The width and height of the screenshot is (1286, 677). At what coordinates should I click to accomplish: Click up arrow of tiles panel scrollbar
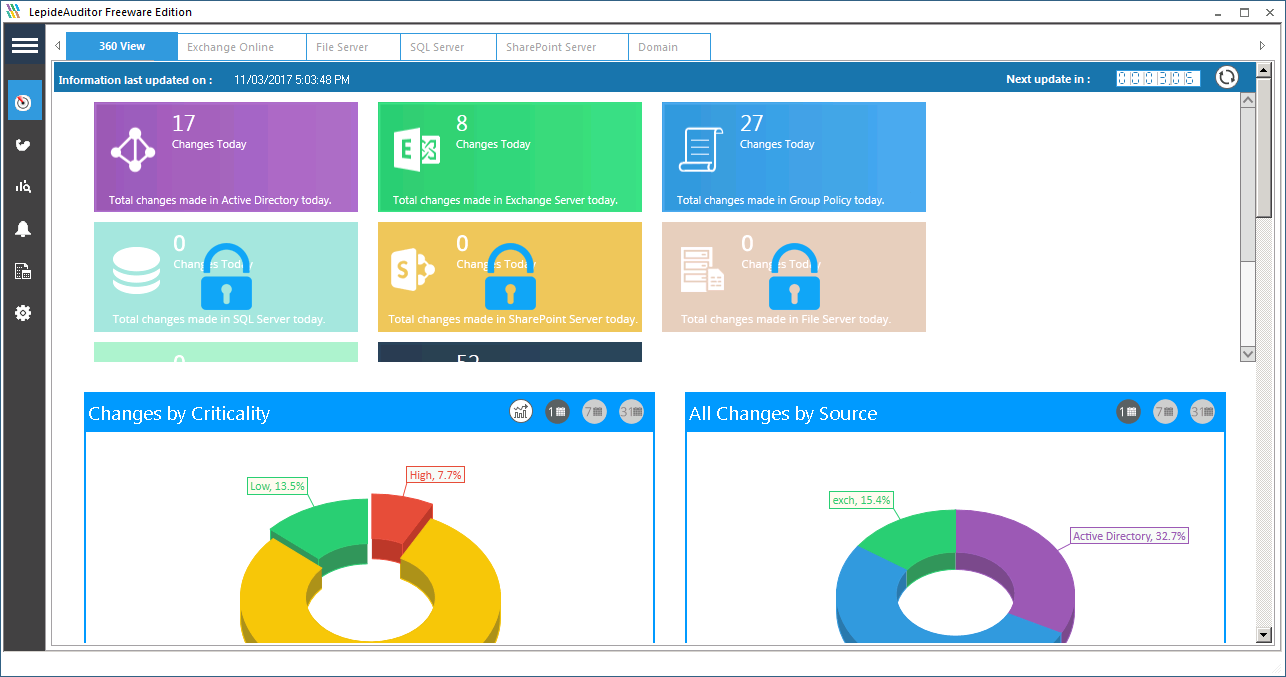[1247, 100]
